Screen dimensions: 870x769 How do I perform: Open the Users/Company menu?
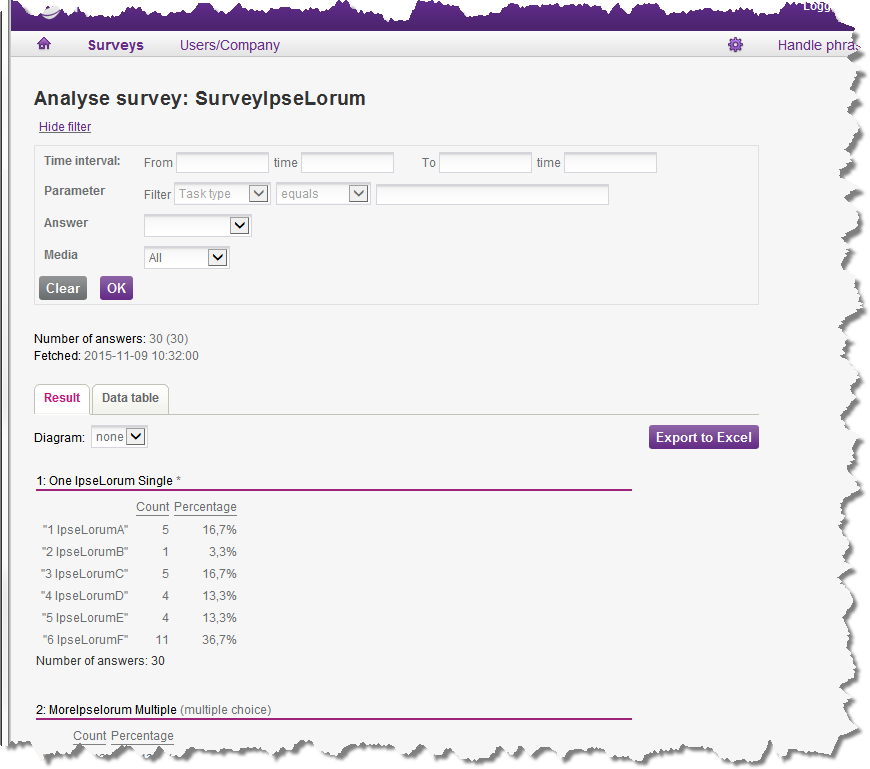point(229,45)
